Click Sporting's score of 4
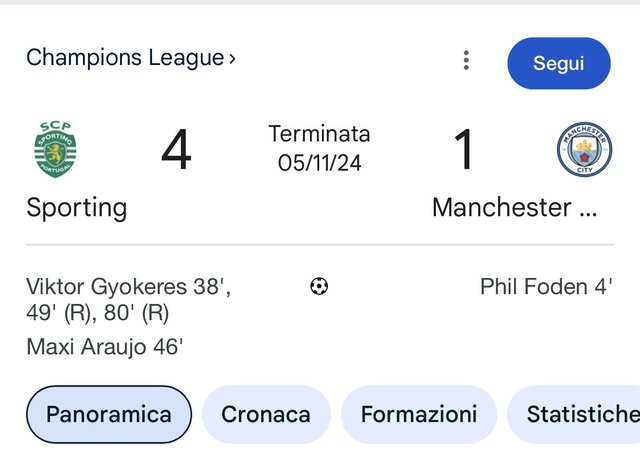The width and height of the screenshot is (640, 460). [x=176, y=150]
